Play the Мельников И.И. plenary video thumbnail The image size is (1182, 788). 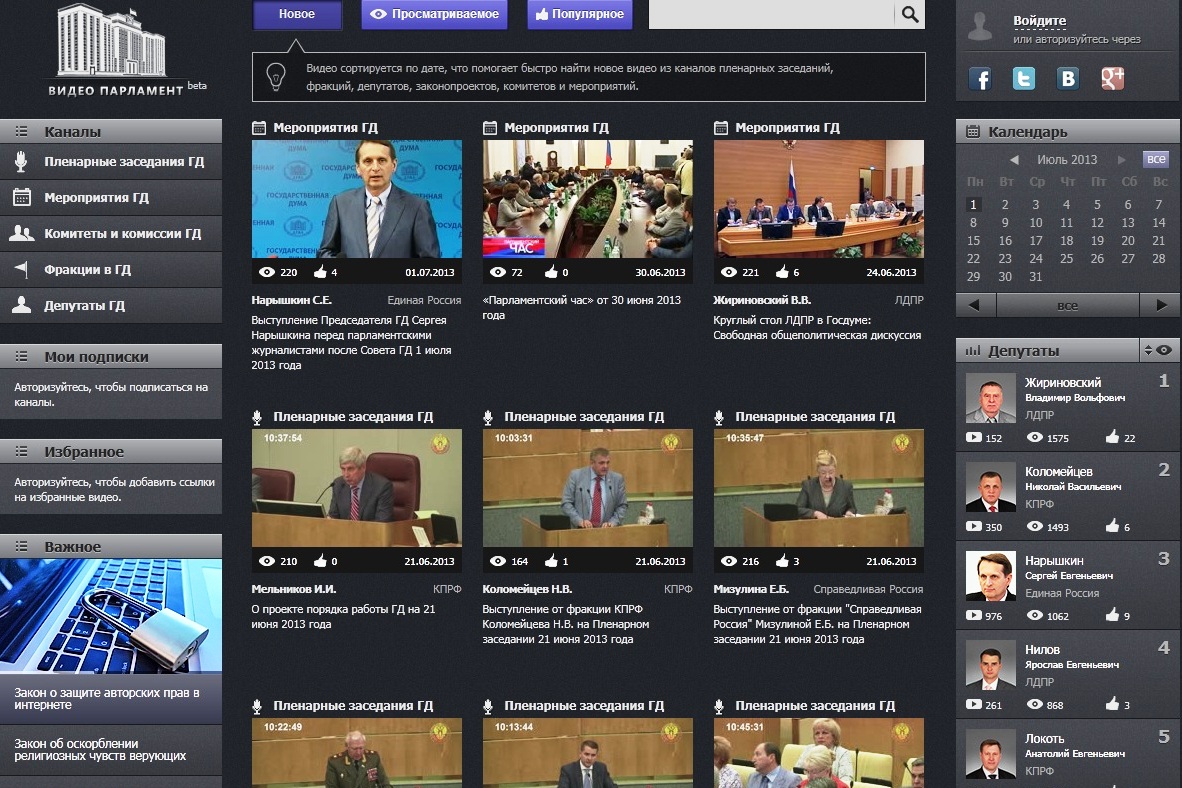pos(357,488)
